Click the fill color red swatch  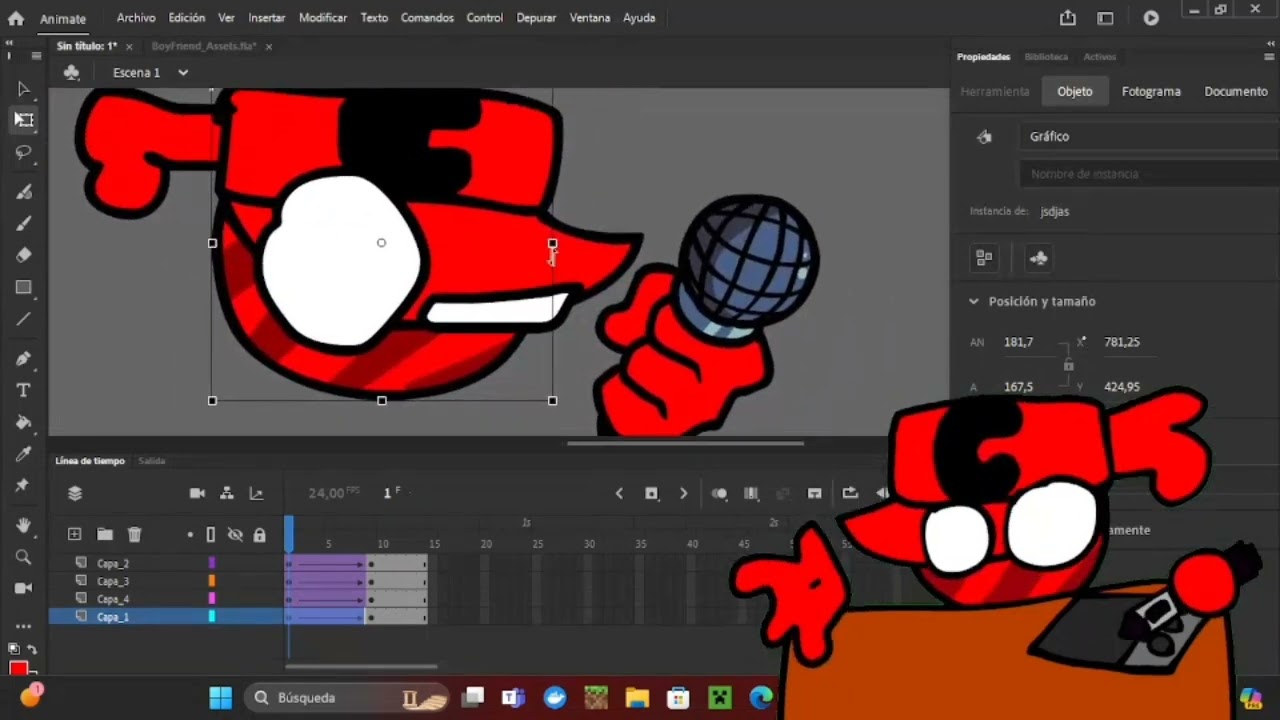pyautogui.click(x=18, y=670)
